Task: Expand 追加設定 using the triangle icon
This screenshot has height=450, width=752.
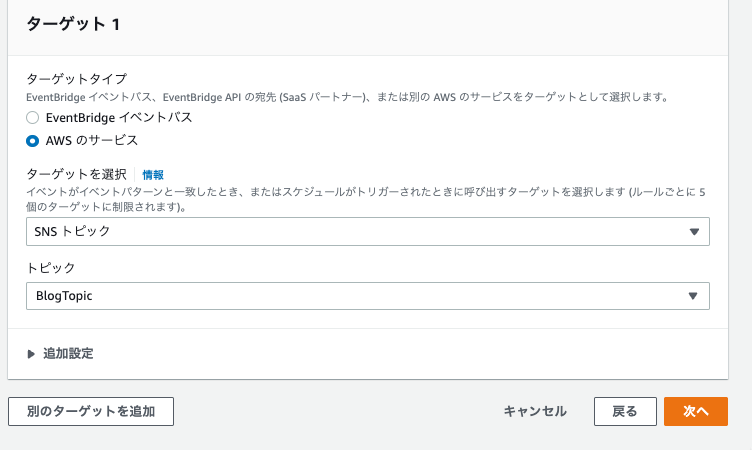Action: 31,354
